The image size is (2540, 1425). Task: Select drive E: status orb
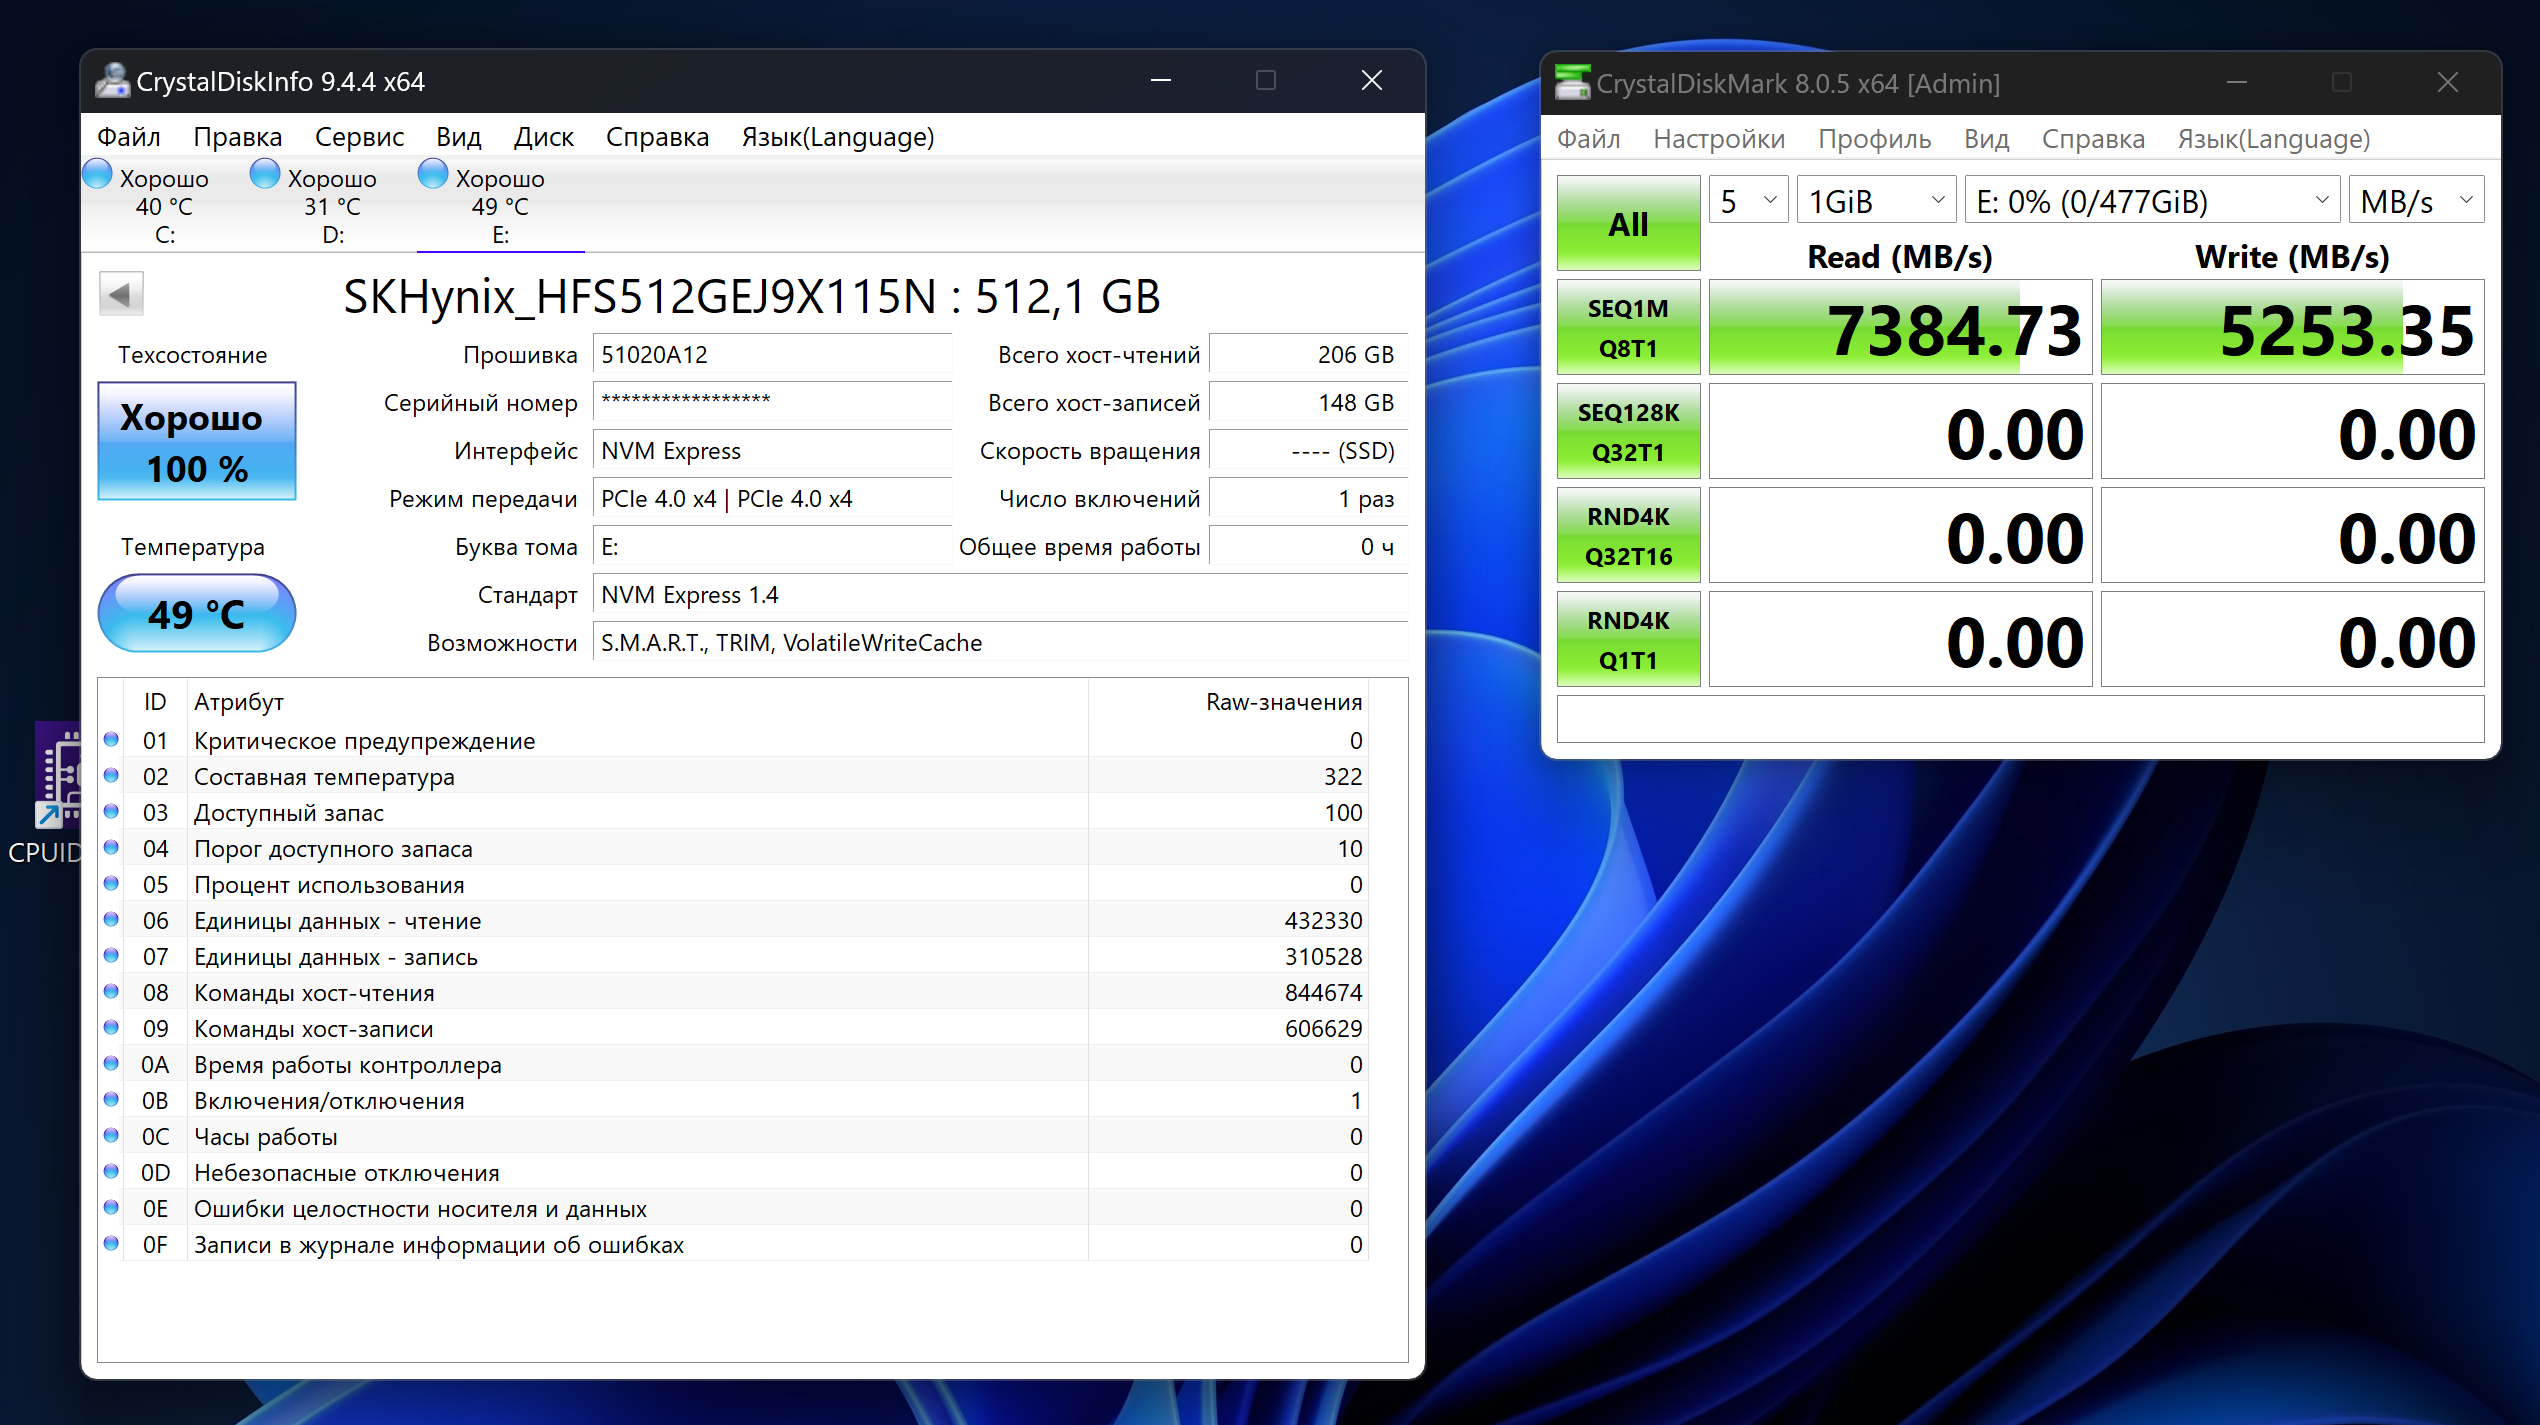pos(433,174)
